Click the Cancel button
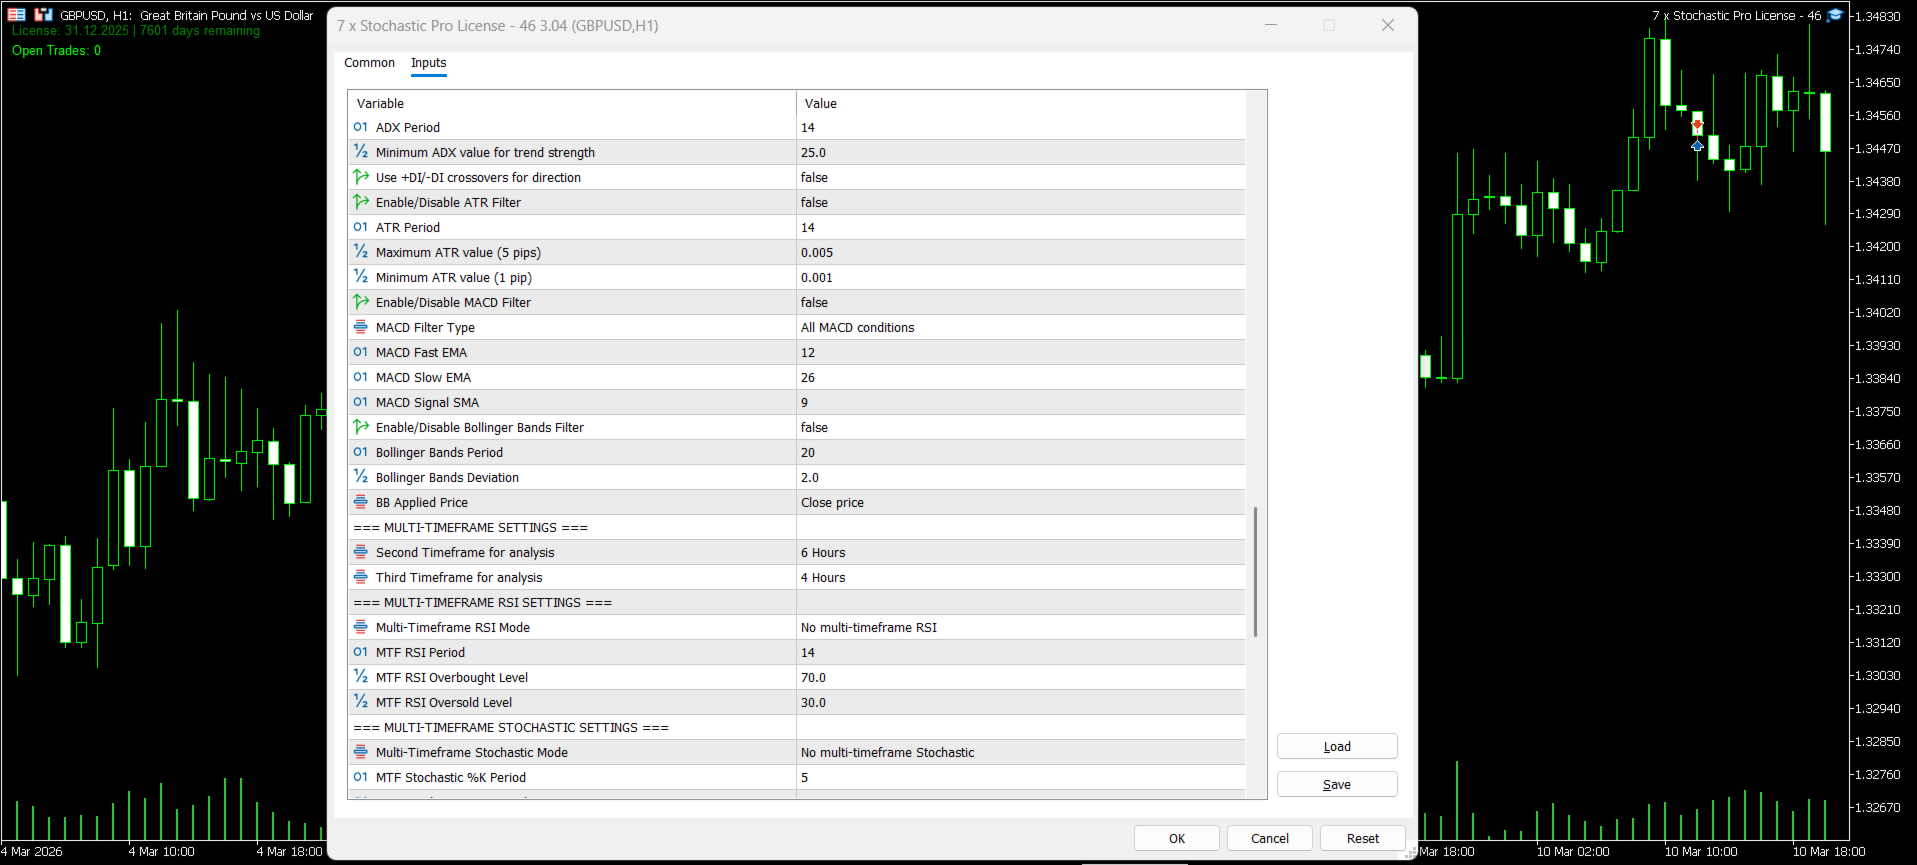1917x865 pixels. coord(1270,838)
